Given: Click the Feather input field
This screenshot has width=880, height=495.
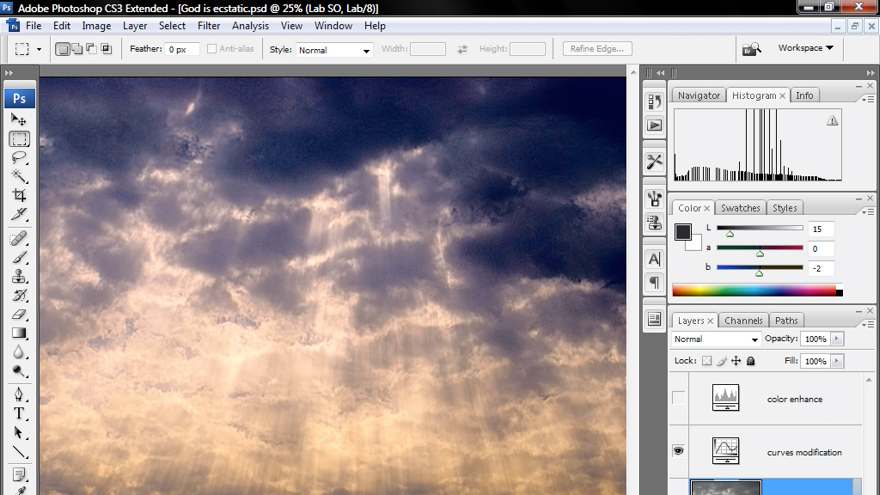Looking at the screenshot, I should point(182,49).
